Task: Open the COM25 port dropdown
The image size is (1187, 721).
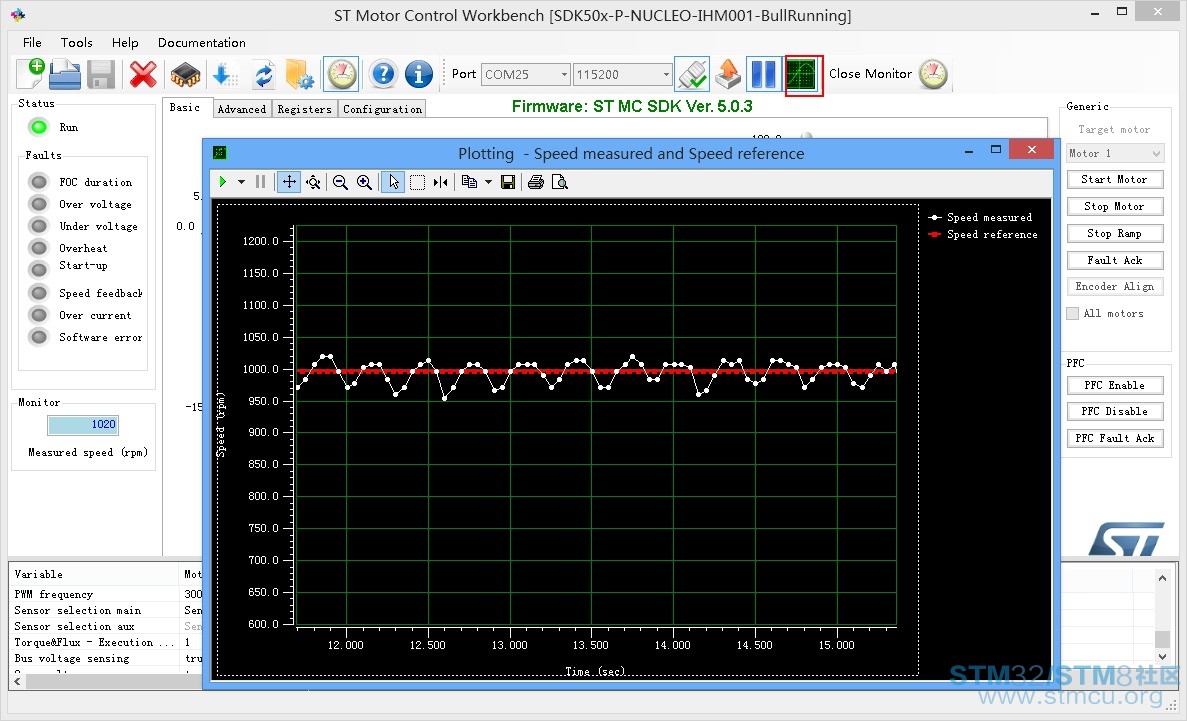Action: [x=564, y=74]
